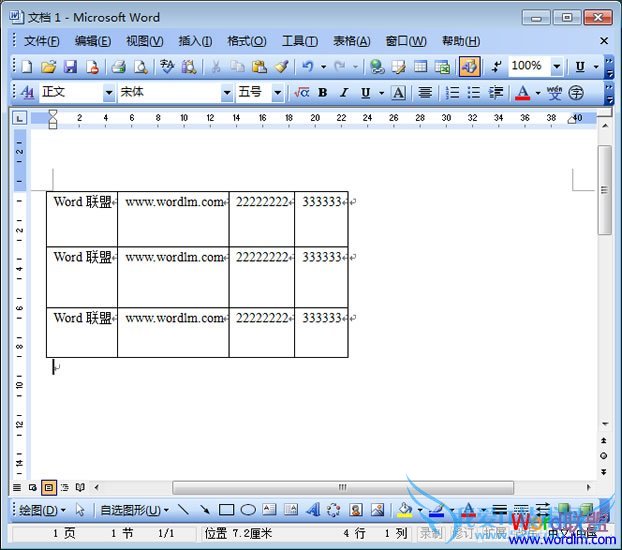Save the document with floppy icon
Image resolution: width=622 pixels, height=550 pixels.
coord(70,67)
